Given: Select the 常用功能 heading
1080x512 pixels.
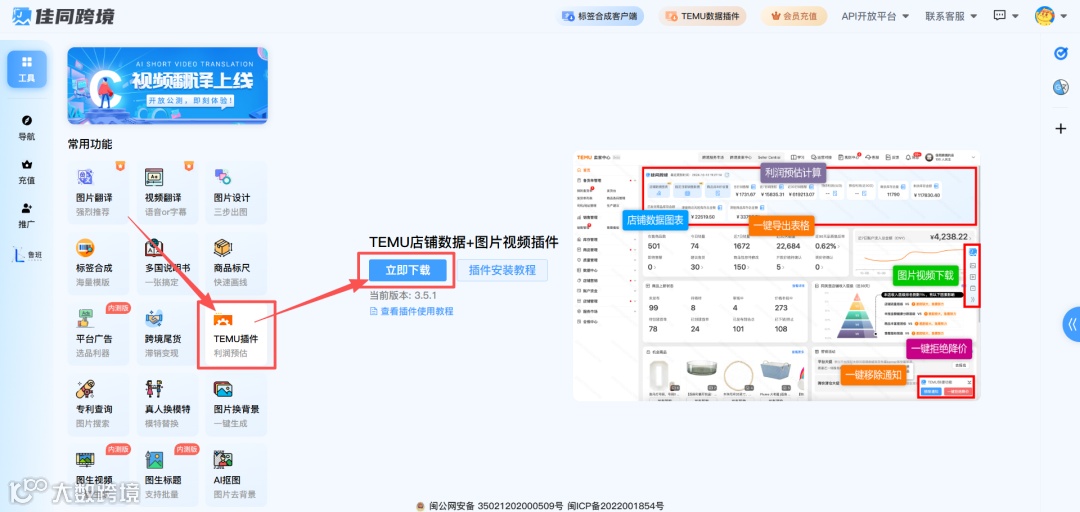Looking at the screenshot, I should [90, 144].
